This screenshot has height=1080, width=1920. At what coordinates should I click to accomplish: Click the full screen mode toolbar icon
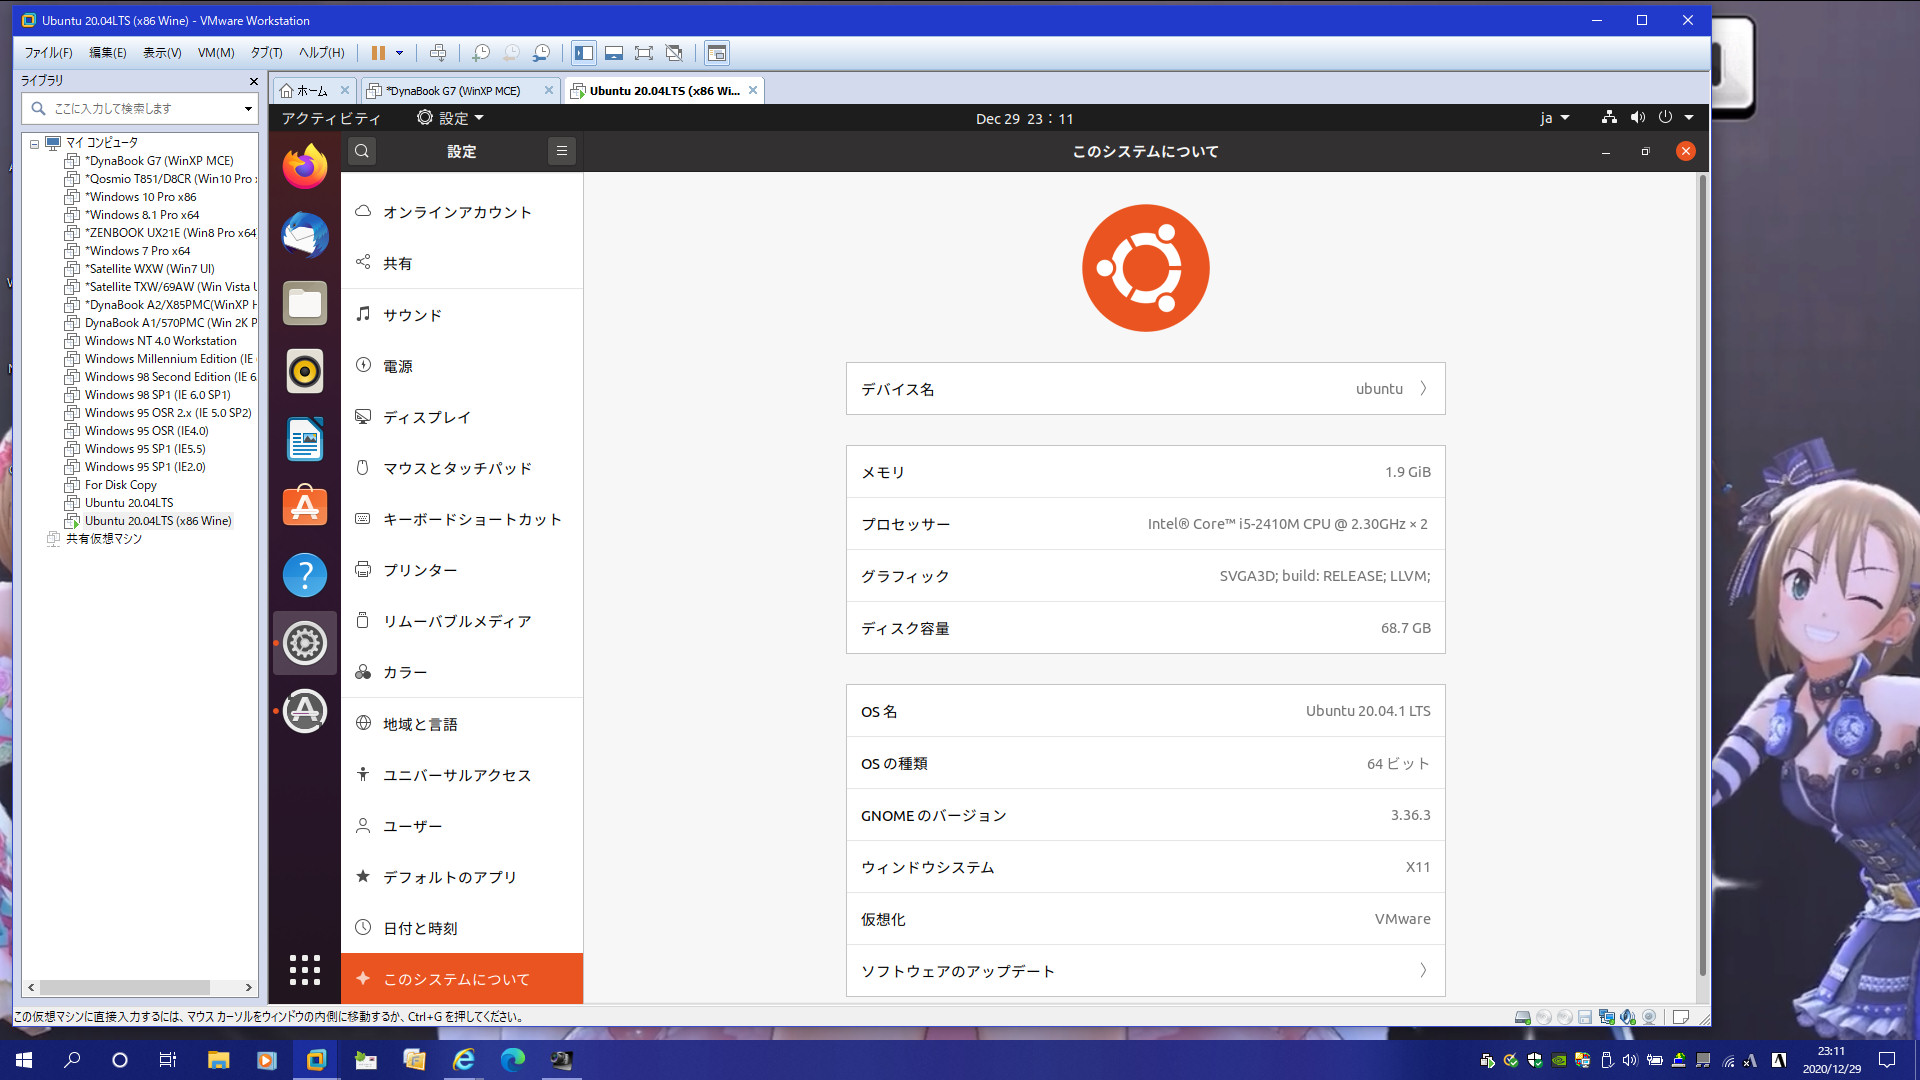(x=644, y=53)
